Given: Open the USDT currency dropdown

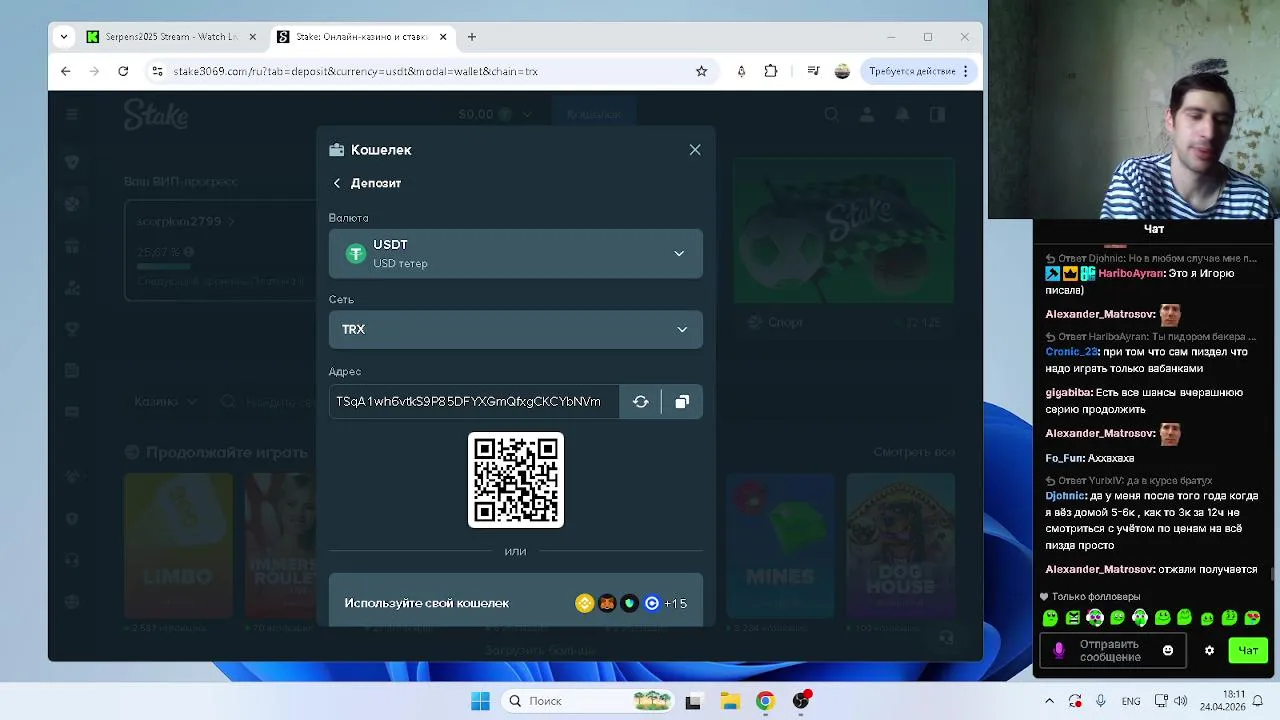Looking at the screenshot, I should coord(516,254).
